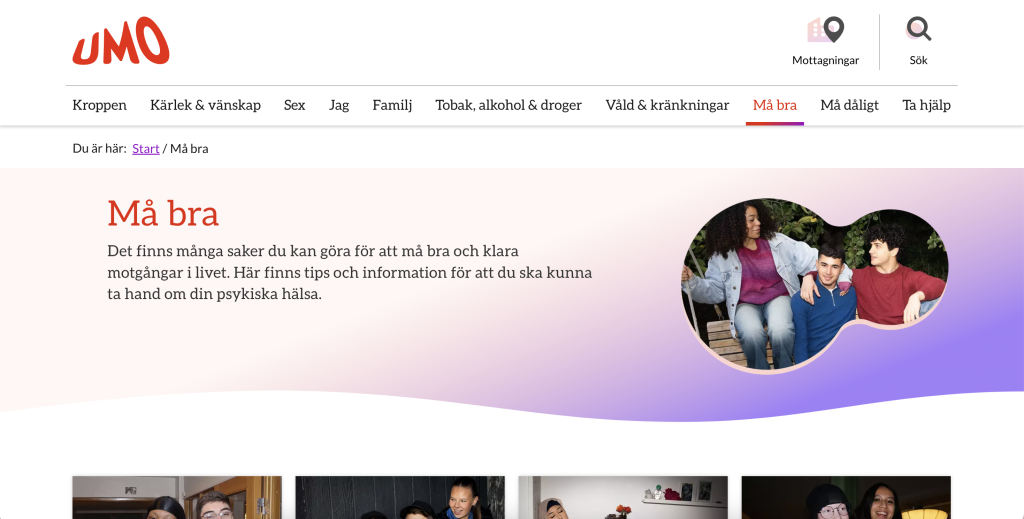The width and height of the screenshot is (1024, 519).
Task: Open the card thumbnail with a yellow lamp
Action: coord(846,497)
